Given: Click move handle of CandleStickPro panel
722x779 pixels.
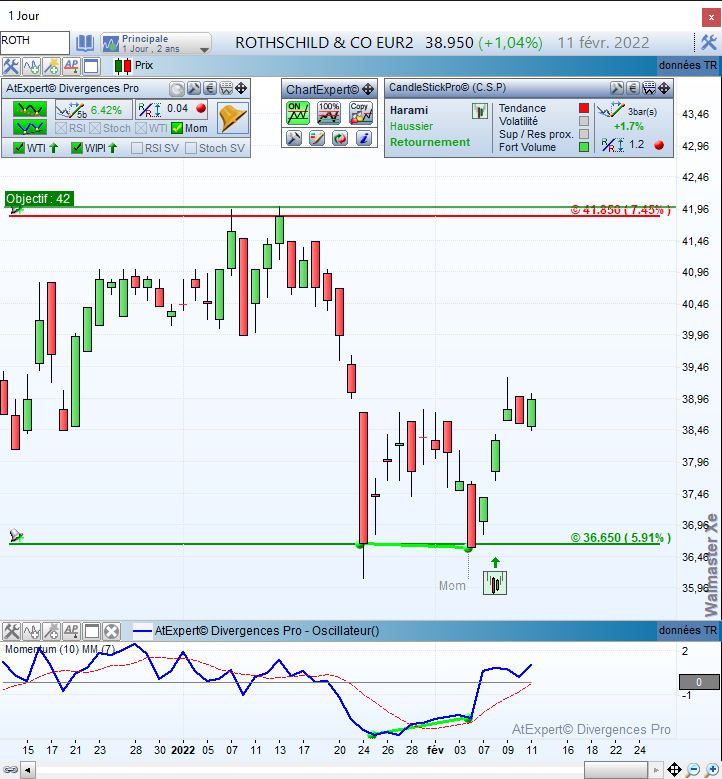Looking at the screenshot, I should pos(664,88).
